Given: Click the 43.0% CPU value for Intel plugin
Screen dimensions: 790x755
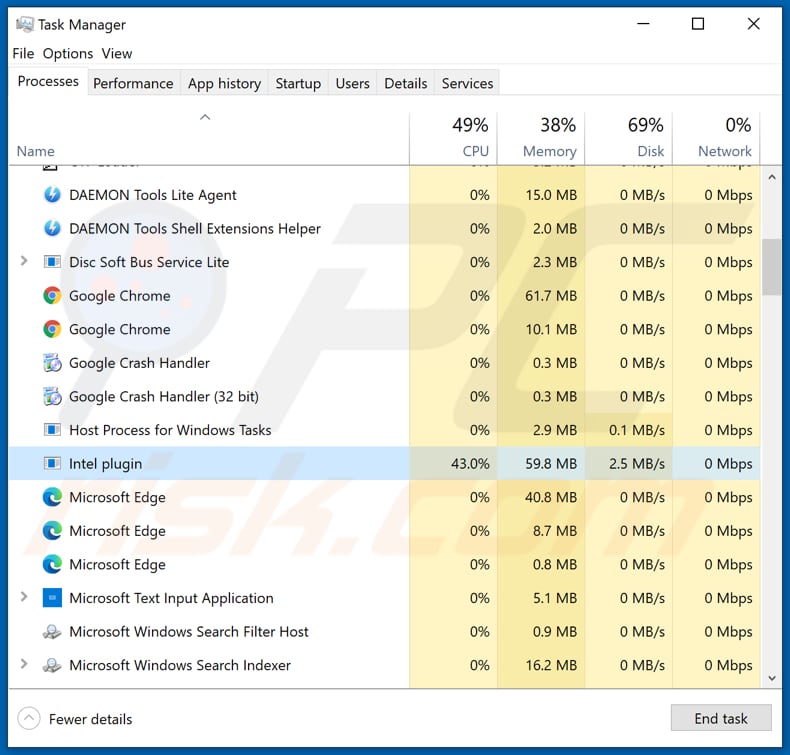Looking at the screenshot, I should tap(470, 463).
